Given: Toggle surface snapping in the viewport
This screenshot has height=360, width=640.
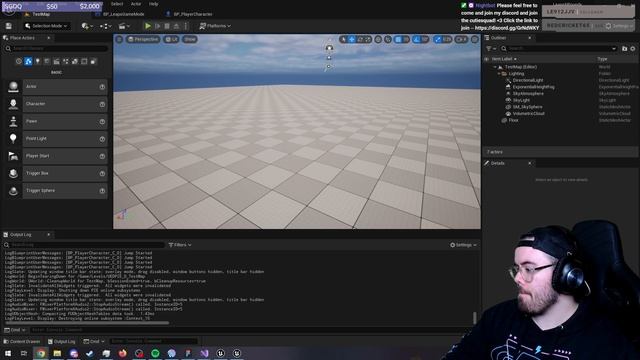Looking at the screenshot, I should 388,39.
